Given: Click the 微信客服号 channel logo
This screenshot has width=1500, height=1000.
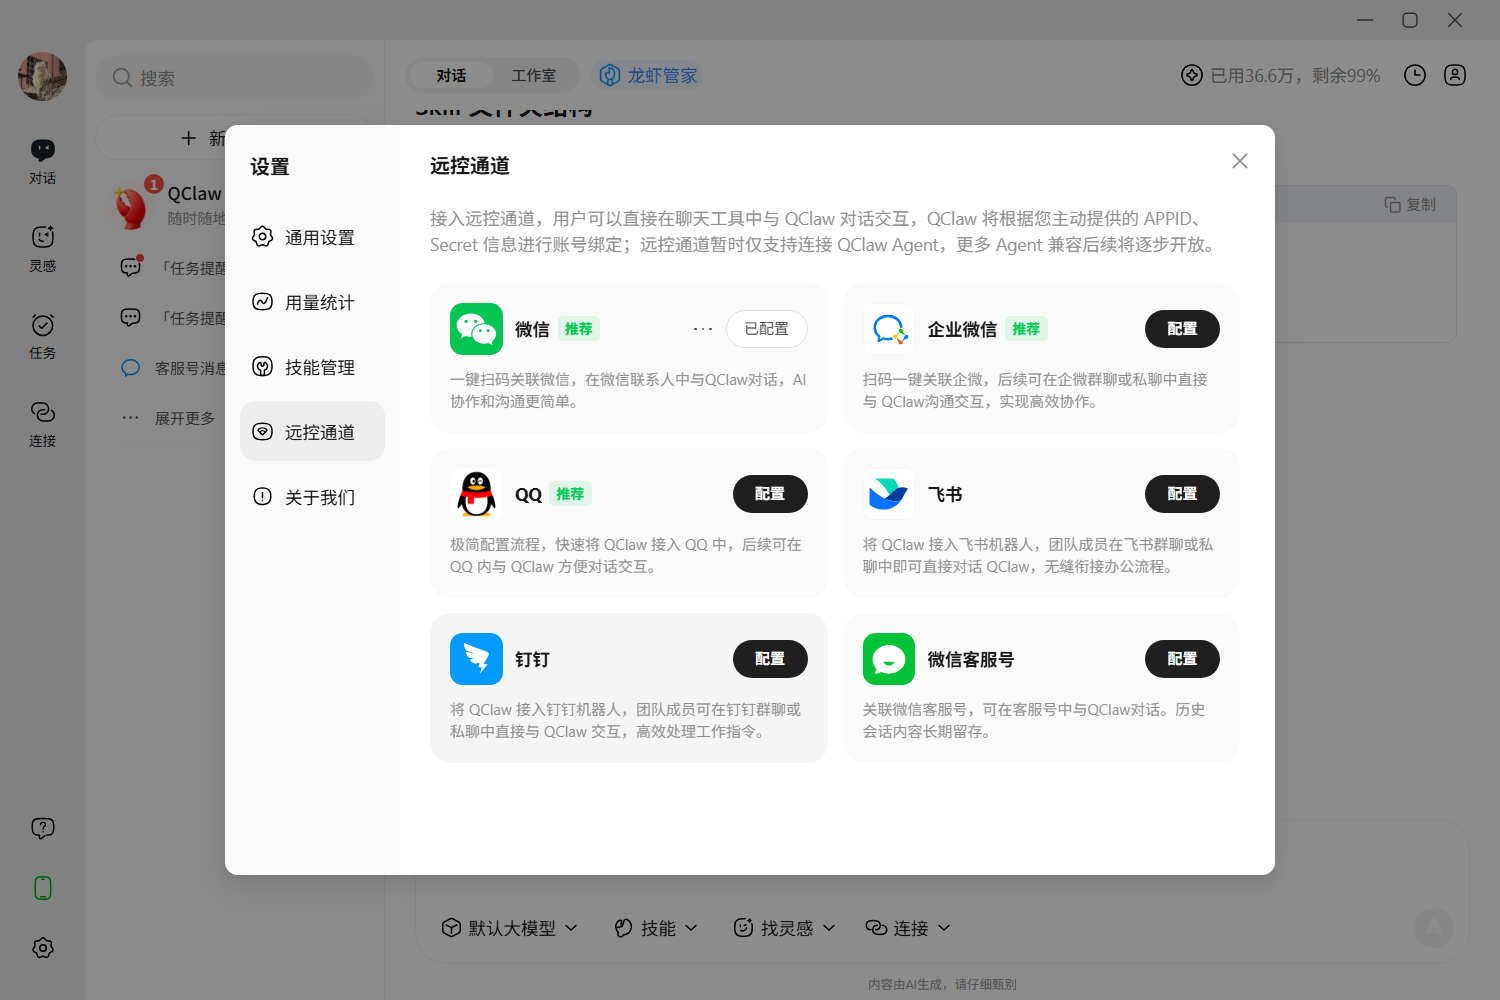Looking at the screenshot, I should 889,659.
